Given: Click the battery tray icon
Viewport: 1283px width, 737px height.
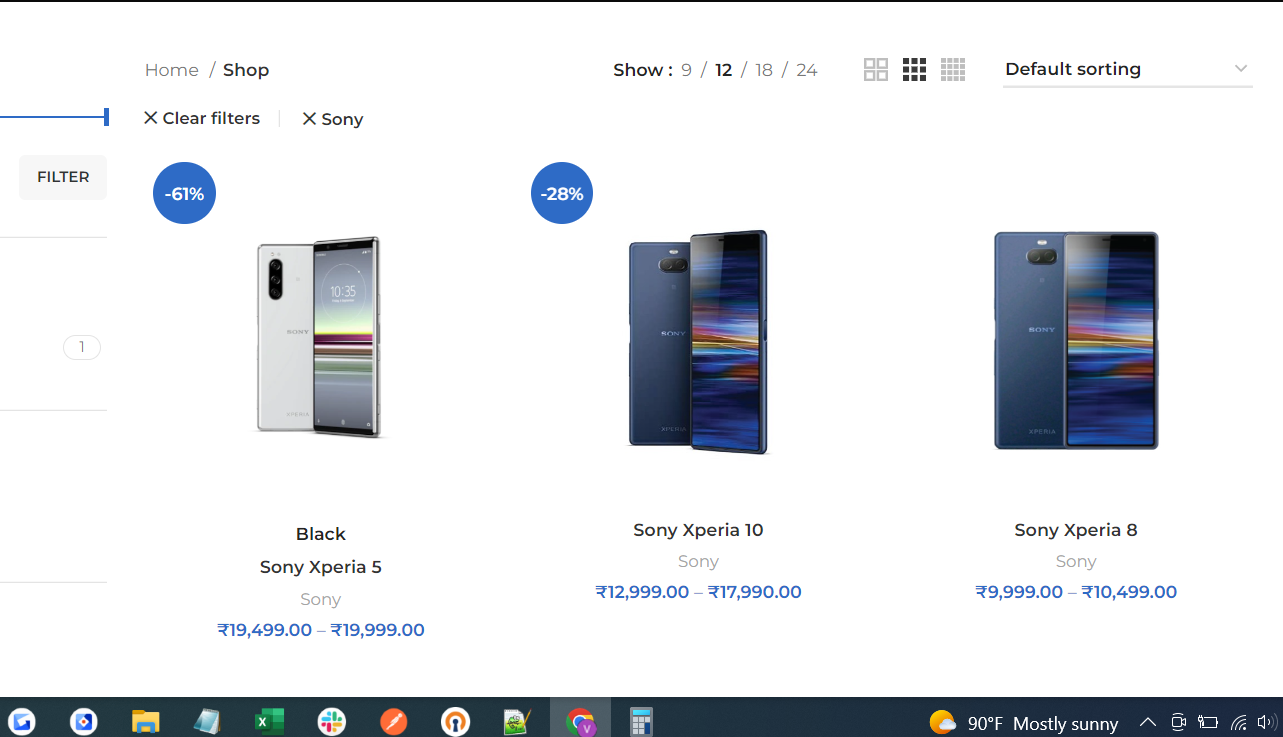Looking at the screenshot, I should click(x=1208, y=722).
